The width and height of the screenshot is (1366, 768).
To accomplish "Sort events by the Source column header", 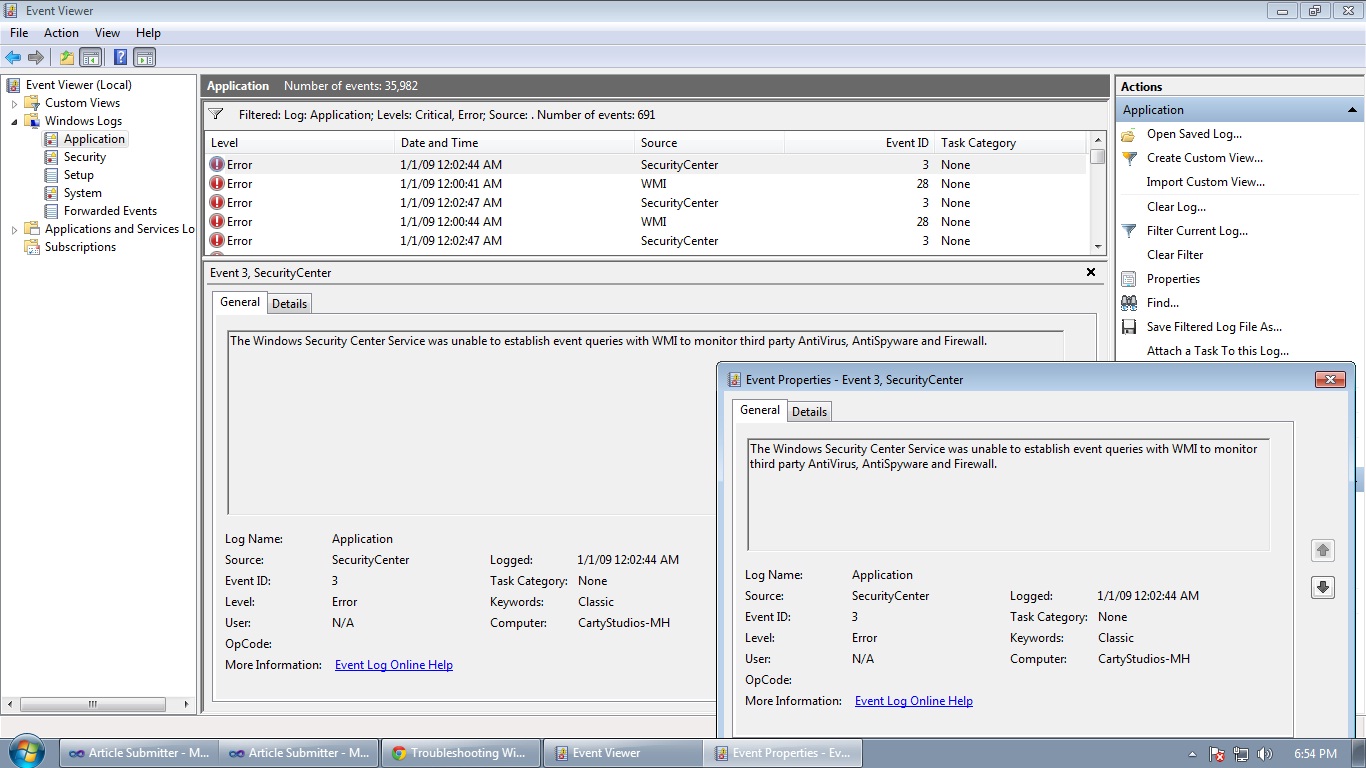I will [709, 143].
